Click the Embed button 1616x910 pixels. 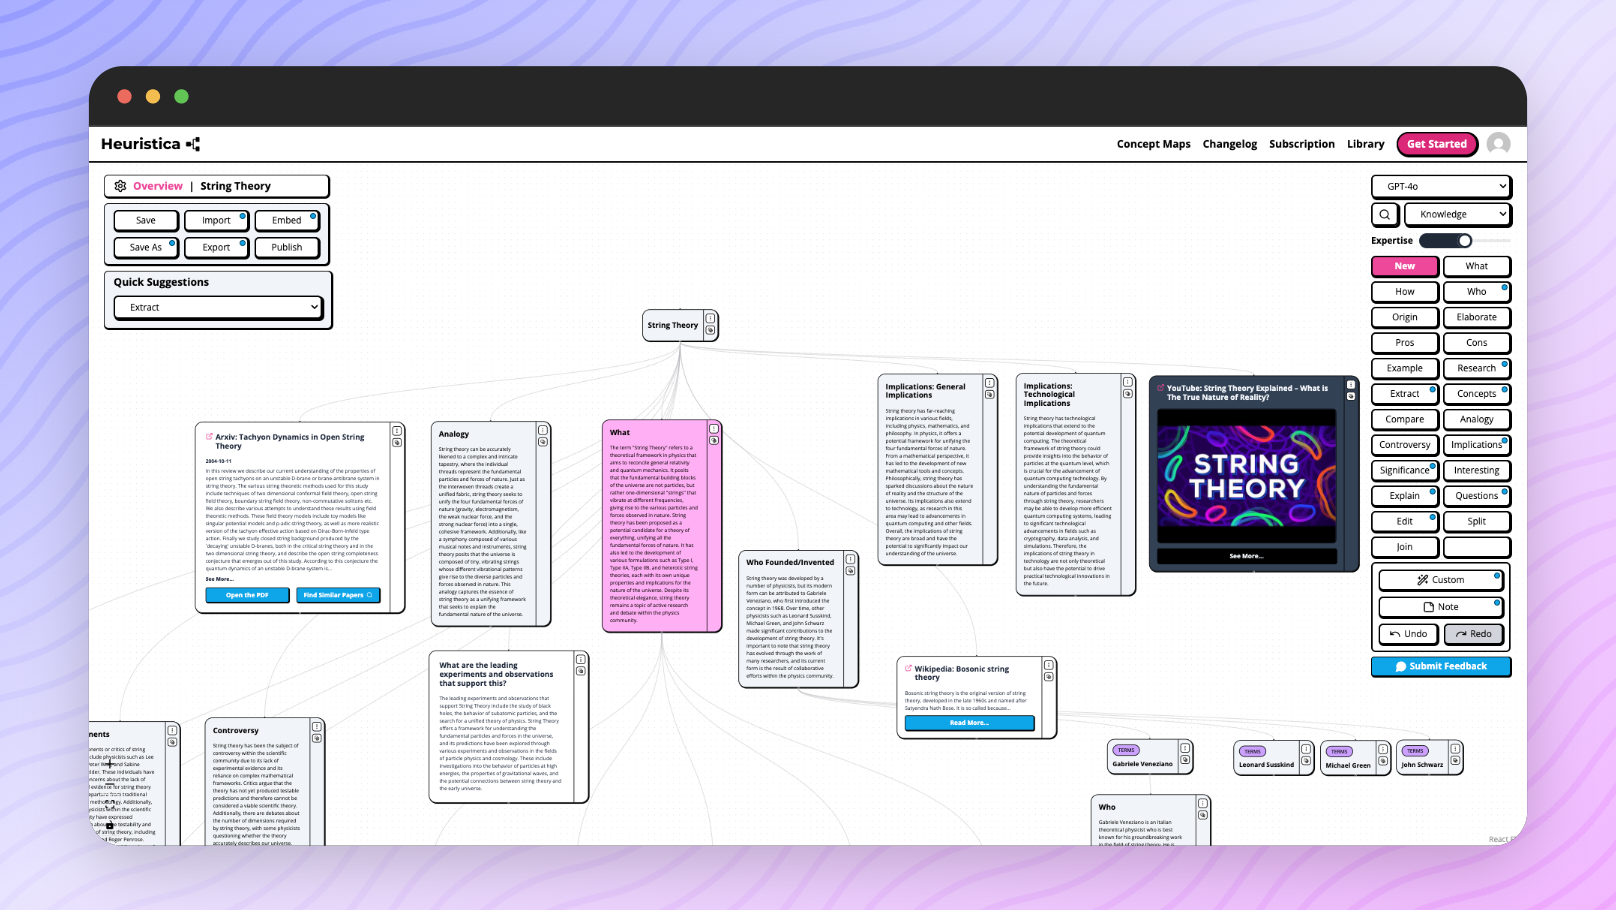click(287, 220)
